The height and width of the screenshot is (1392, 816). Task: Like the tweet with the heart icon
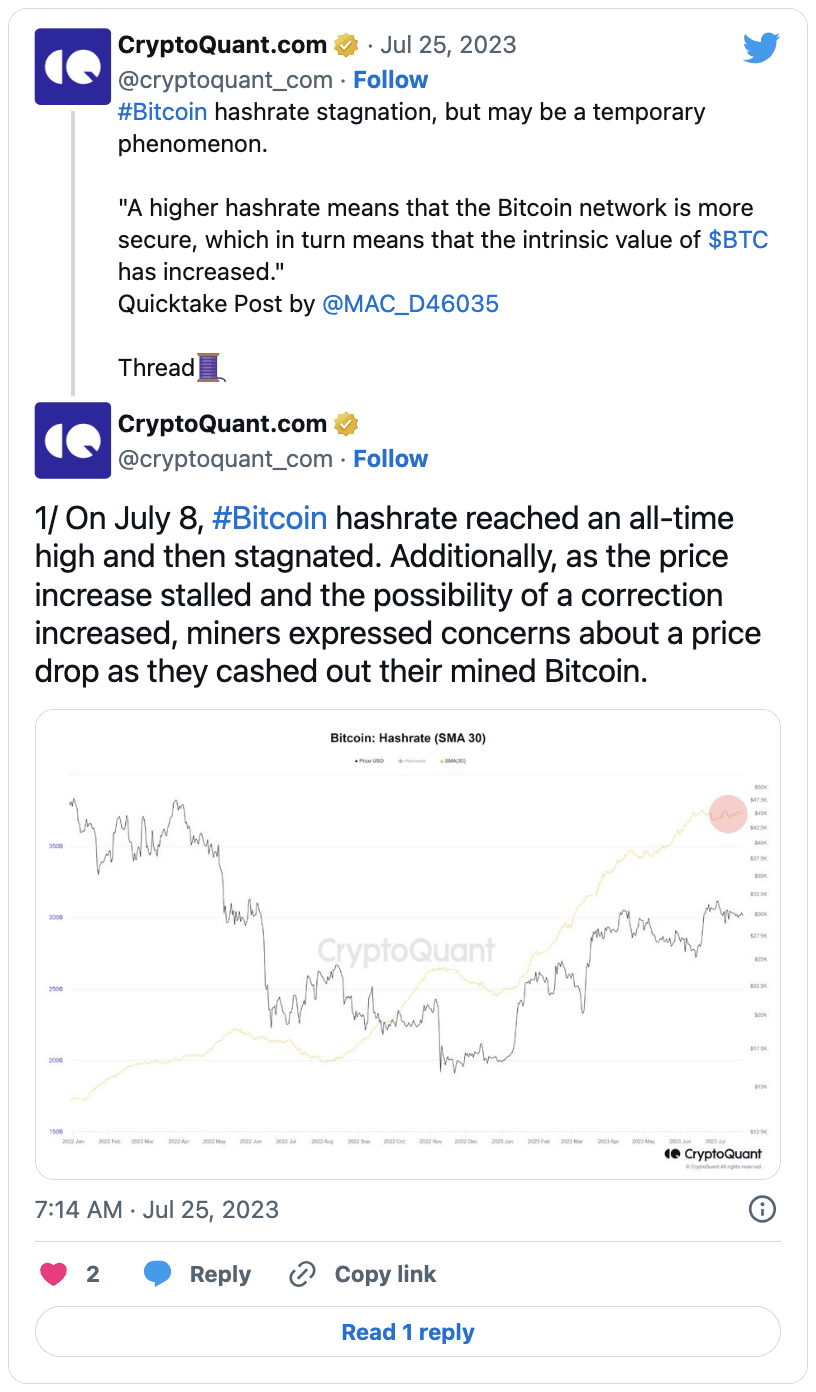55,1273
